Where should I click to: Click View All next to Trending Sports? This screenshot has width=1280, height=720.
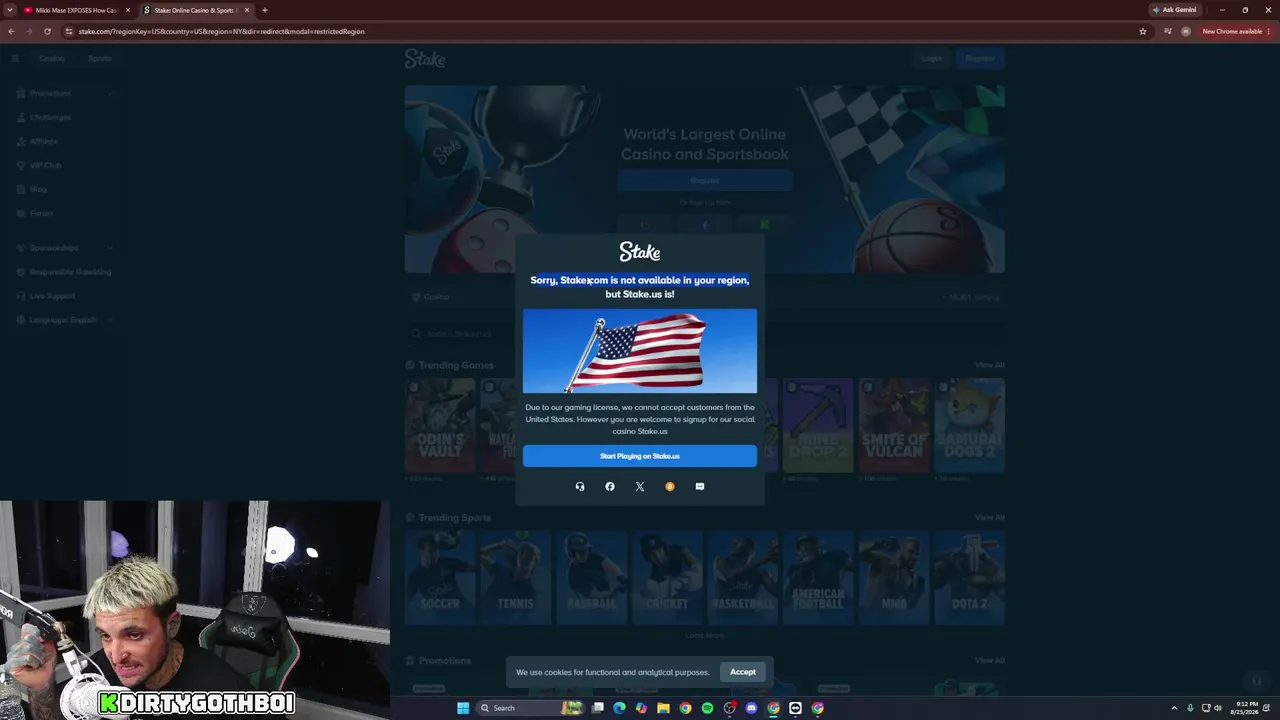(990, 518)
